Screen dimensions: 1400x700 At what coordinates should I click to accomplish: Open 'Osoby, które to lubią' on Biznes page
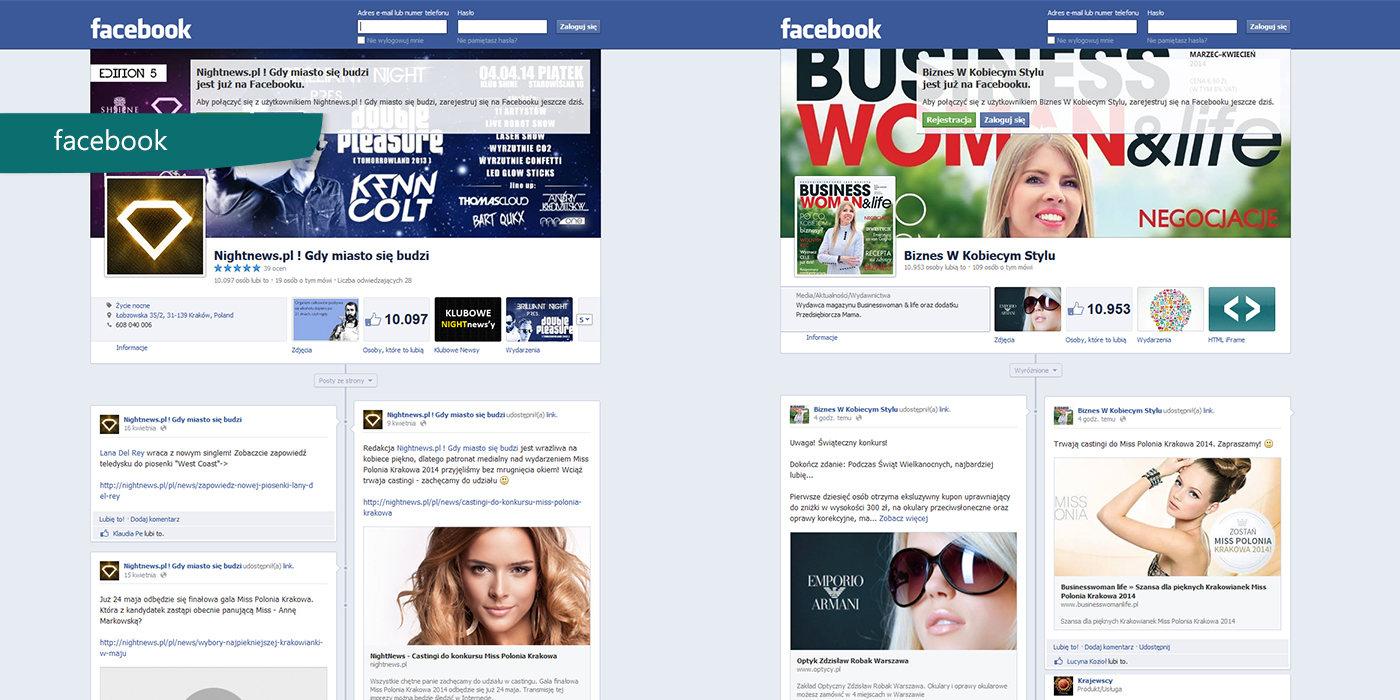click(x=1096, y=340)
